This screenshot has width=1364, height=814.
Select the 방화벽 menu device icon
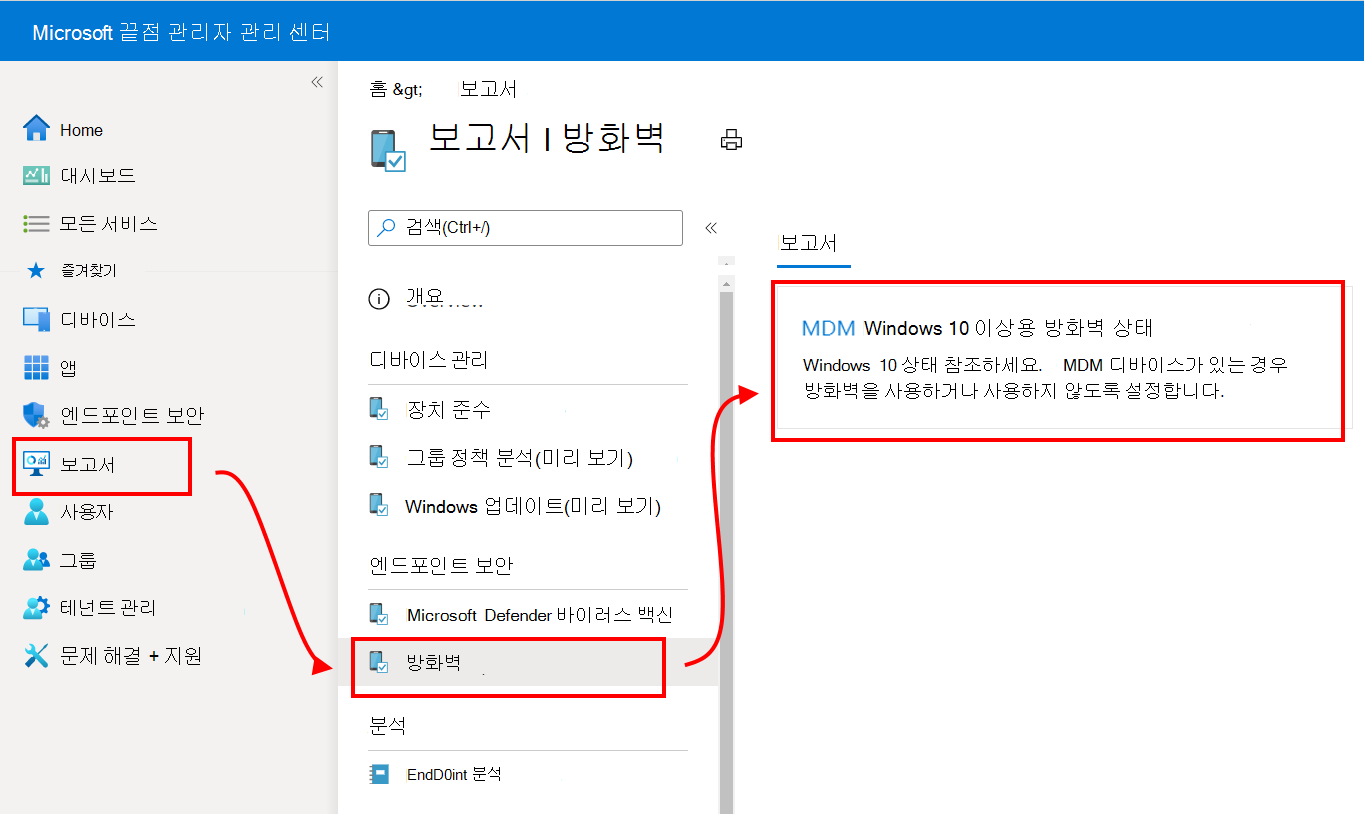click(x=379, y=662)
